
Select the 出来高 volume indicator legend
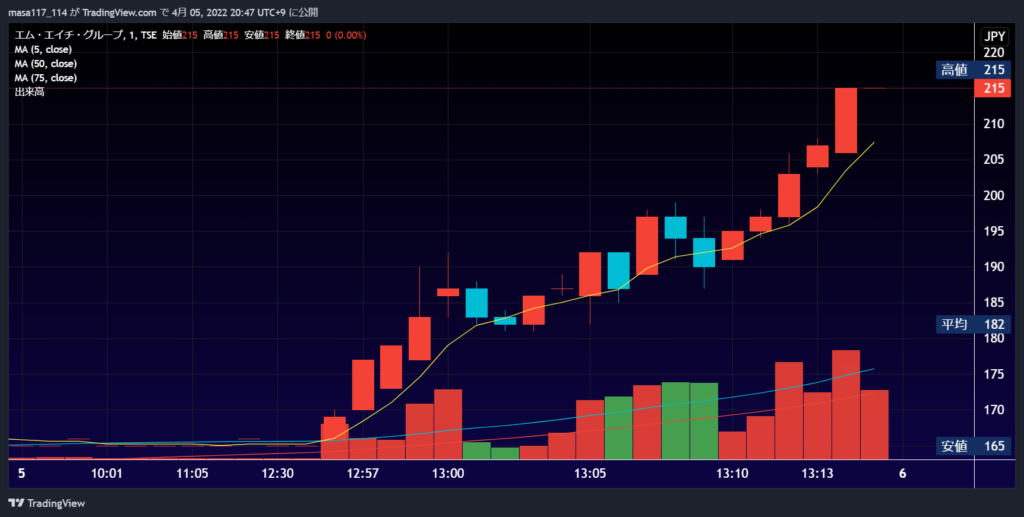click(29, 92)
